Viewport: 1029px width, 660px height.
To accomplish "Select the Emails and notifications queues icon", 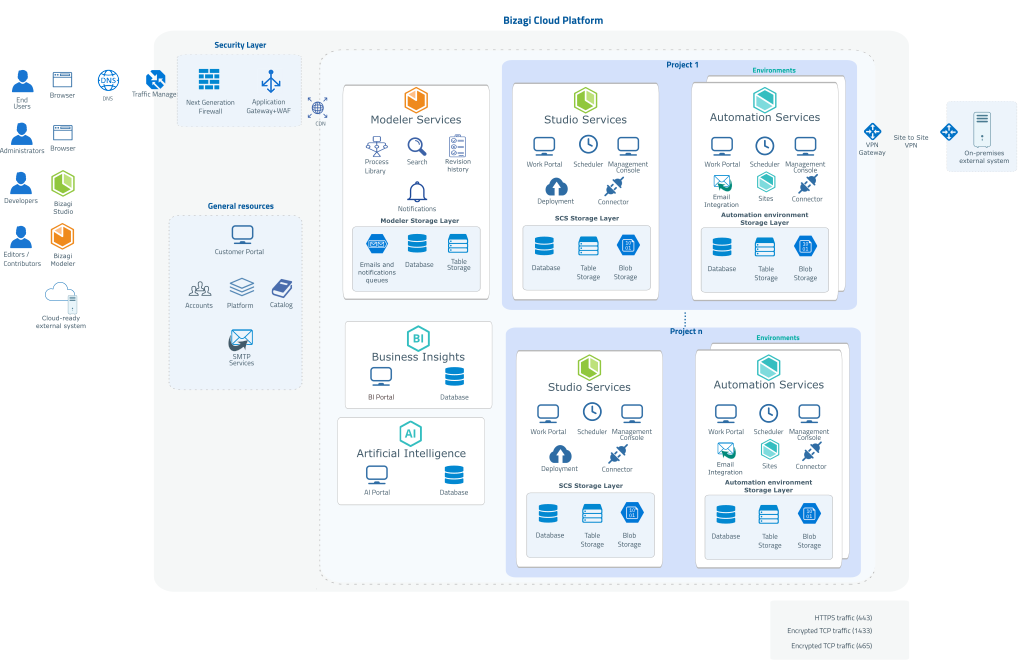I will (x=377, y=244).
